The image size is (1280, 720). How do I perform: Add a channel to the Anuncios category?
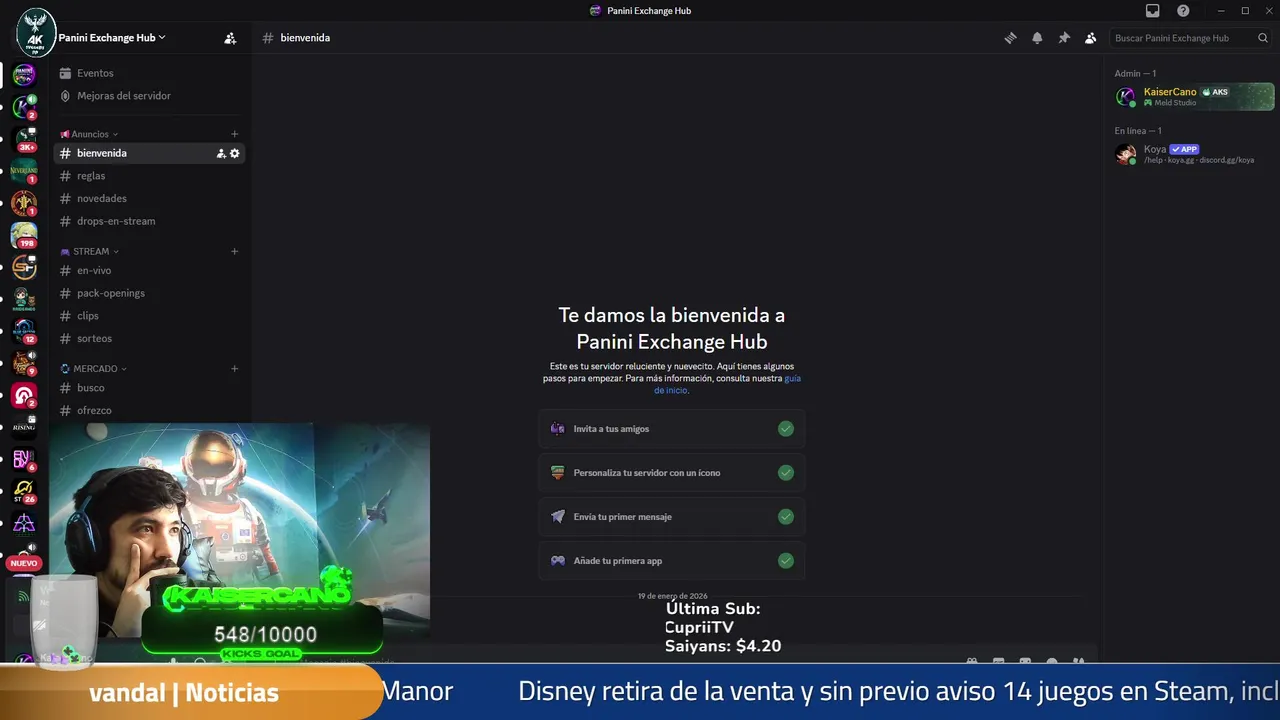click(234, 134)
